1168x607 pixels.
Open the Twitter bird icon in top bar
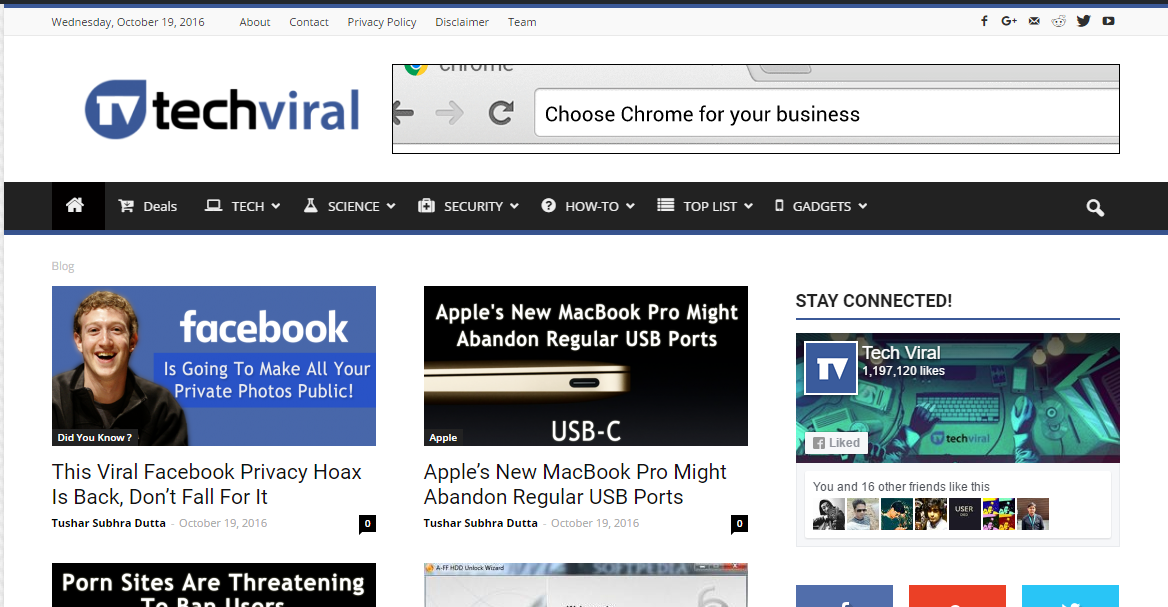[x=1083, y=21]
